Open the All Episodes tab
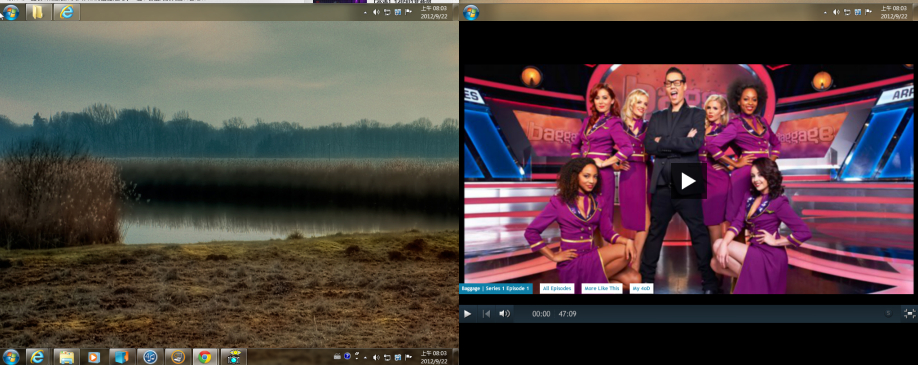Screen dimensions: 918x365 [x=557, y=288]
